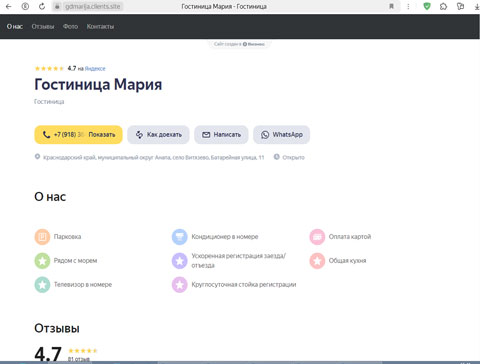This screenshot has height=364, width=480.
Task: Reload the page with the refresh icon
Action: point(42,6)
